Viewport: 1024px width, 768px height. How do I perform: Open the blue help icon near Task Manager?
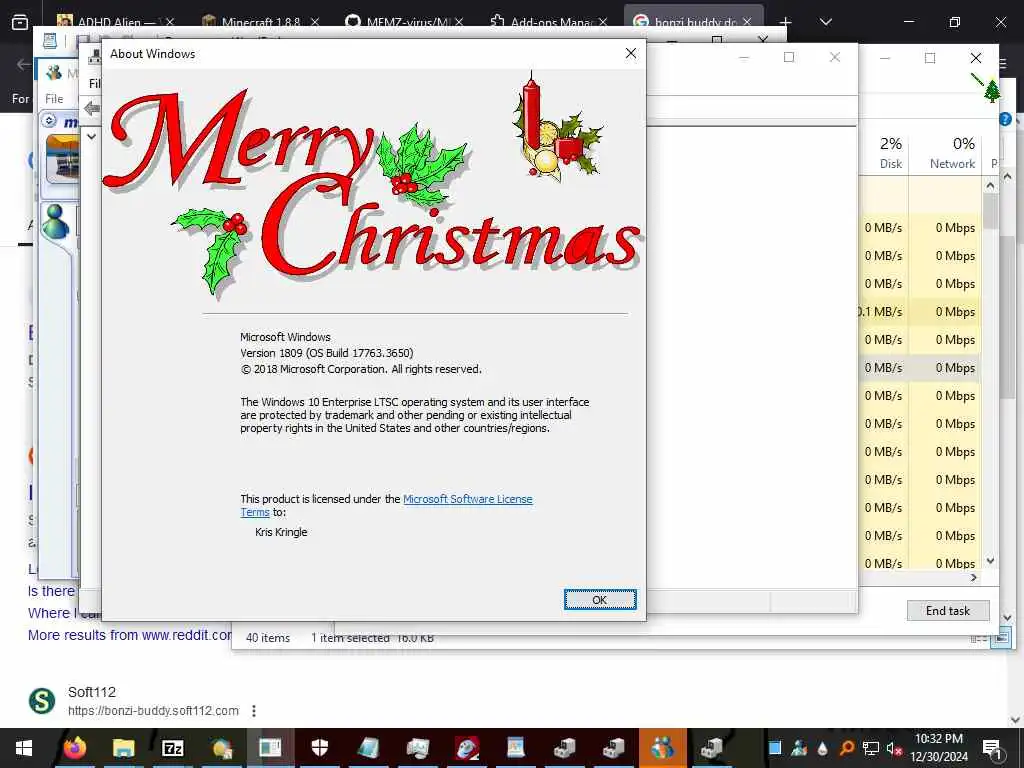1005,119
